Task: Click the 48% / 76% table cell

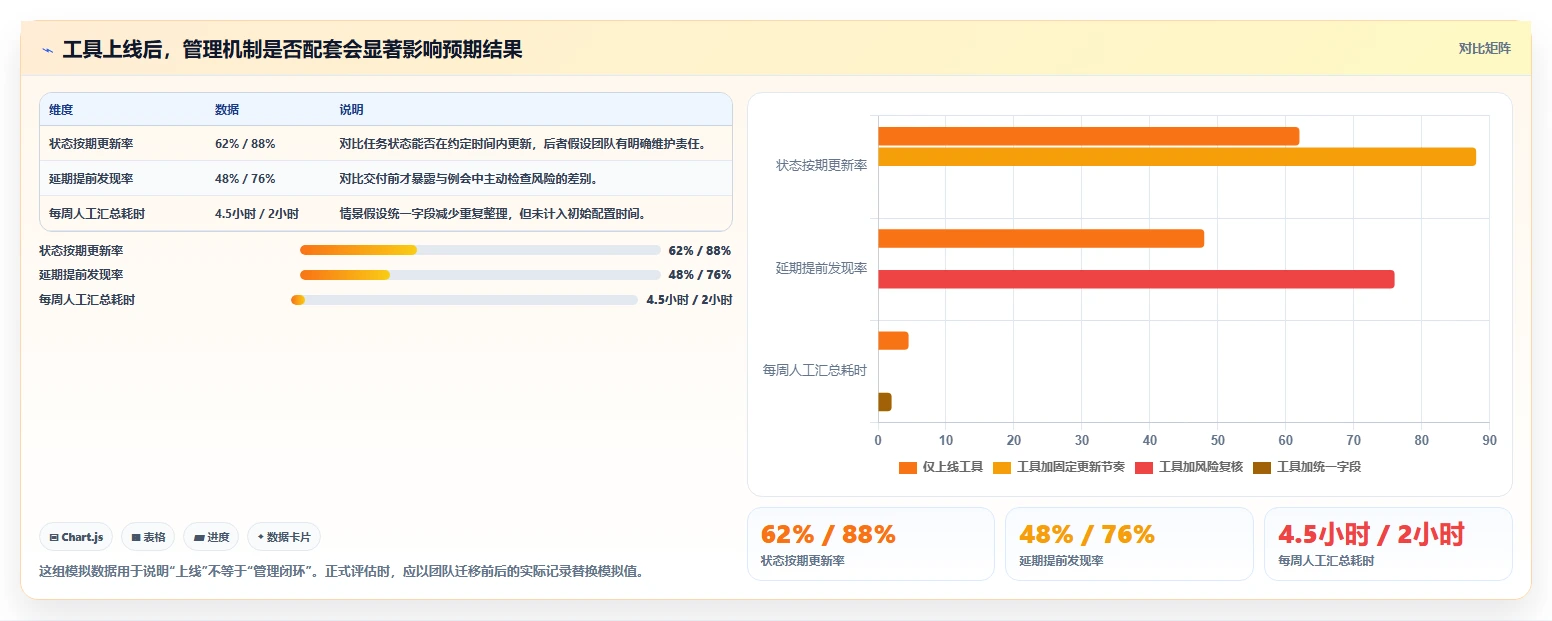Action: click(x=245, y=179)
